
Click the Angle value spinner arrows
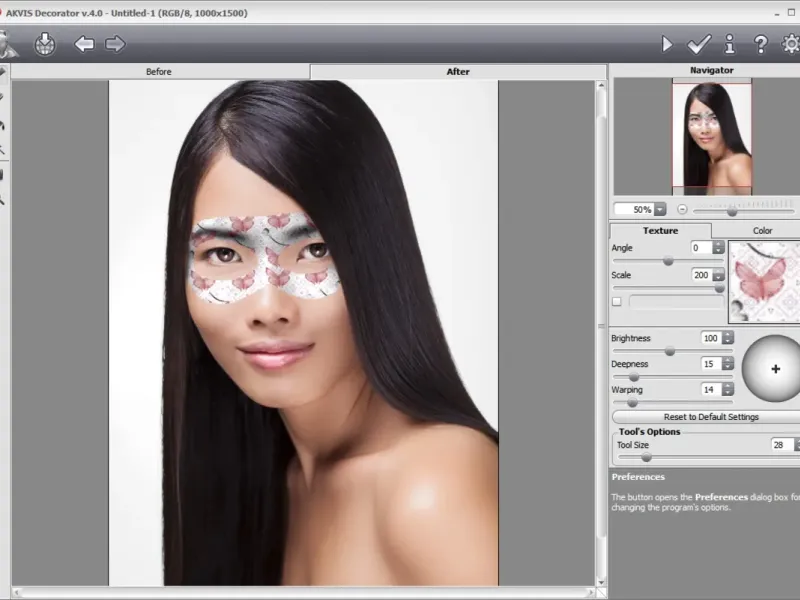718,247
